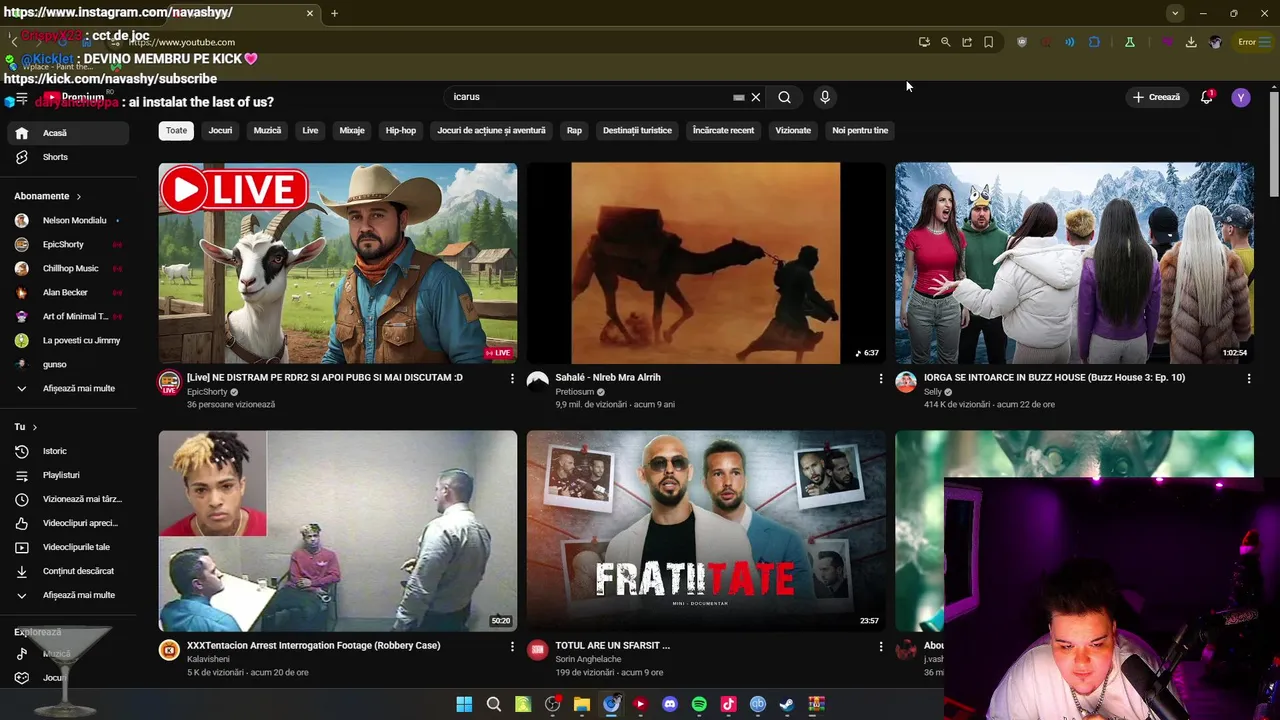This screenshot has width=1280, height=720.
Task: Open qBittorrent from the taskbar
Action: 758,704
